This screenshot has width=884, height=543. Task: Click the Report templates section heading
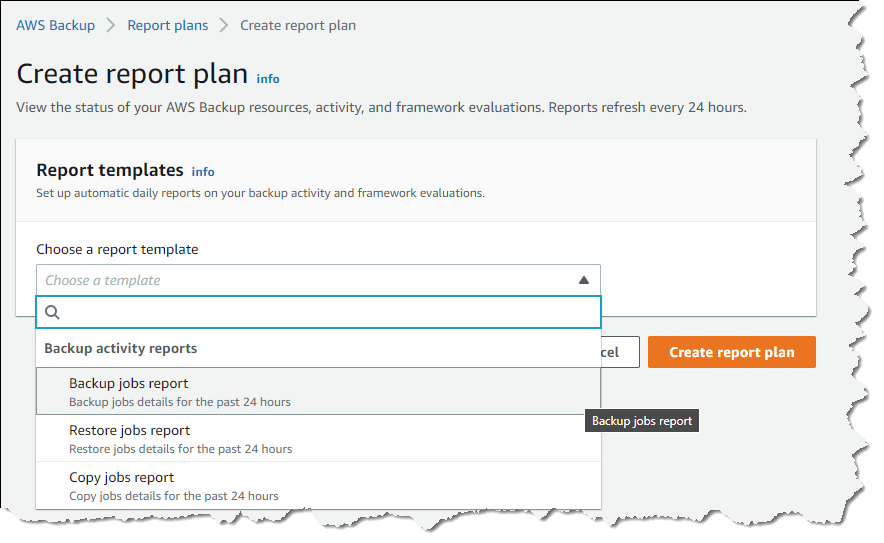coord(110,170)
